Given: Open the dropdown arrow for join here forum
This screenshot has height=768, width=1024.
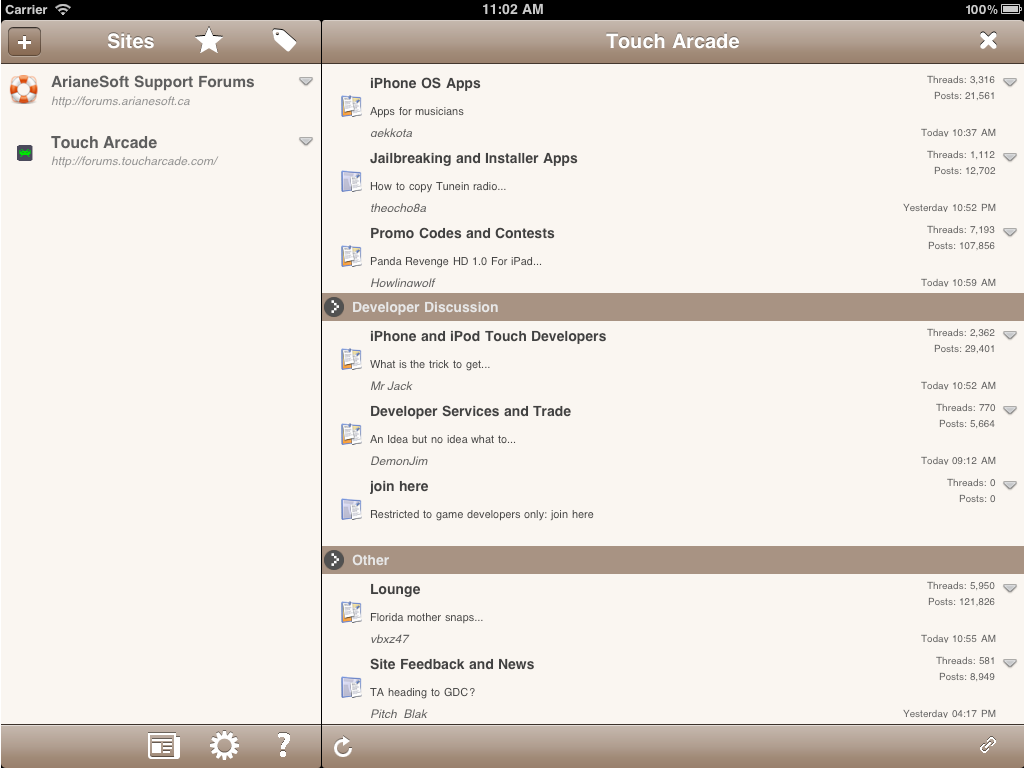Looking at the screenshot, I should click(x=1010, y=485).
